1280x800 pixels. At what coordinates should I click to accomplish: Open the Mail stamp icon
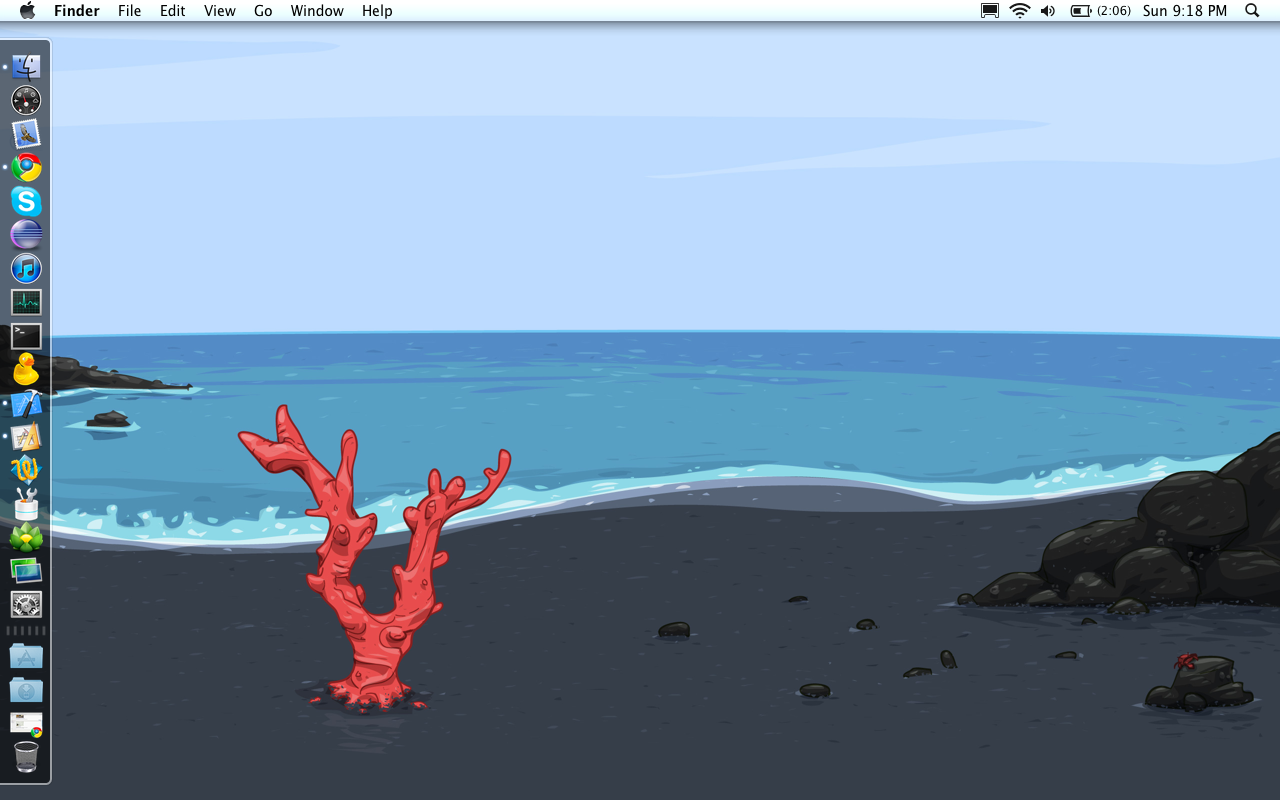click(26, 134)
